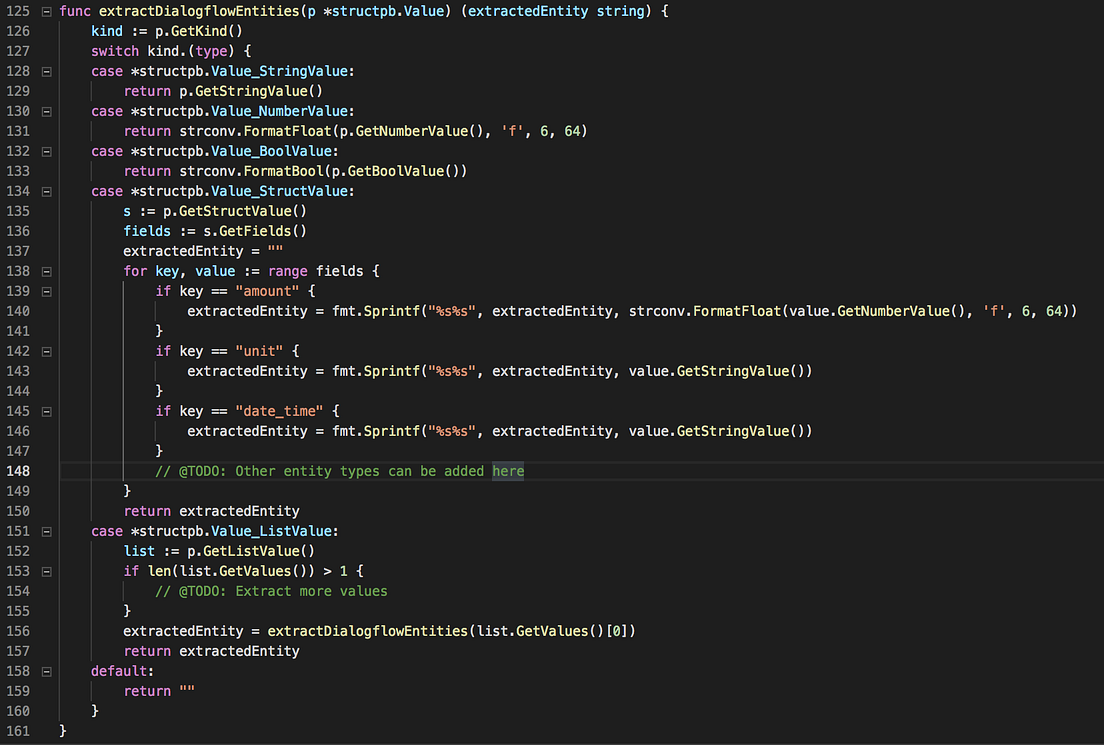
Task: Click the highlighted word here on line 148
Action: point(507,470)
